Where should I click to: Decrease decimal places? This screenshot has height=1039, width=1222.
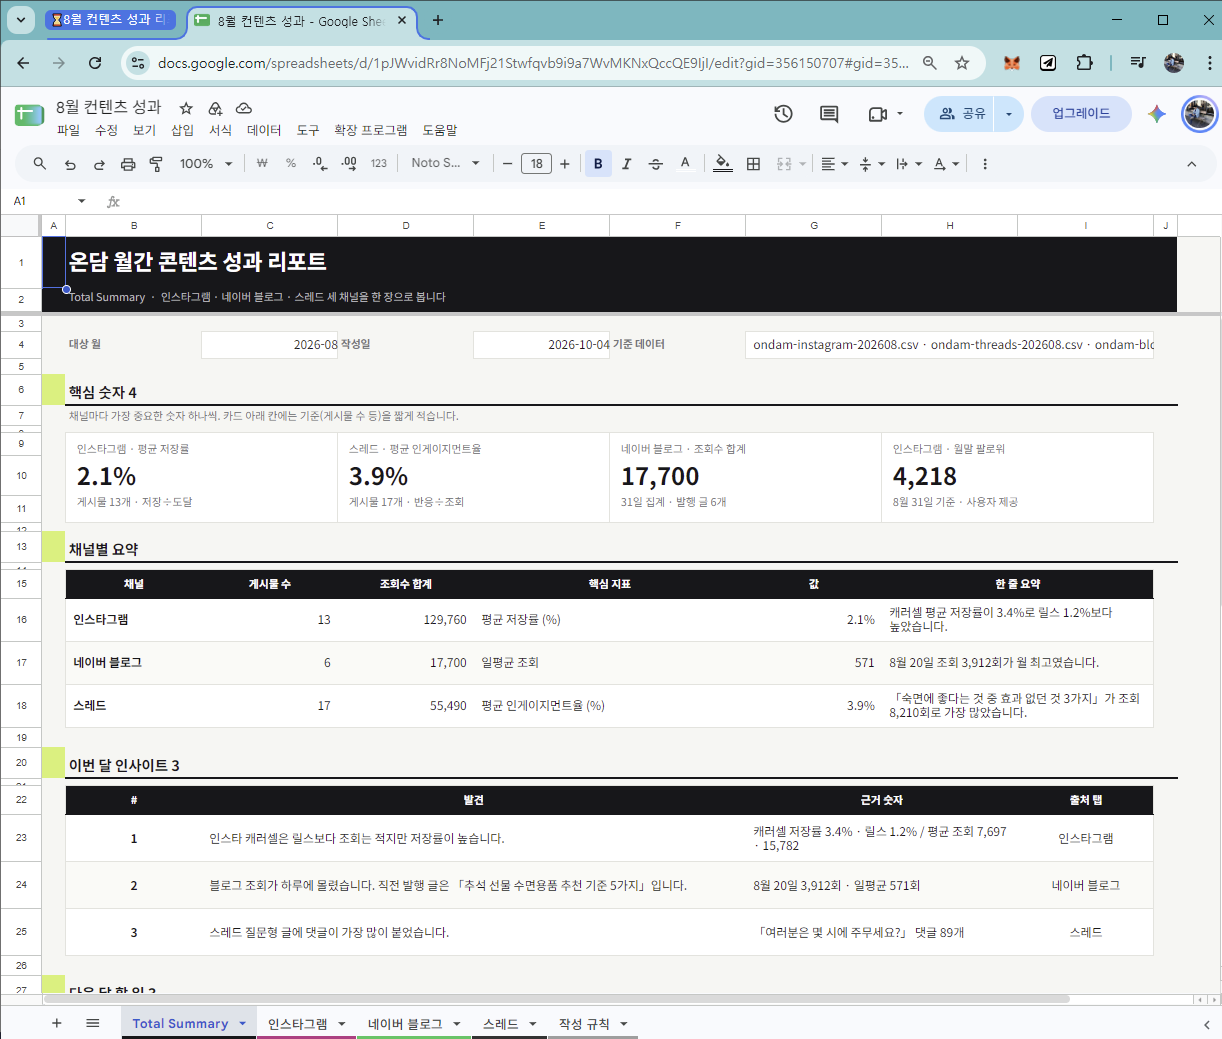320,163
